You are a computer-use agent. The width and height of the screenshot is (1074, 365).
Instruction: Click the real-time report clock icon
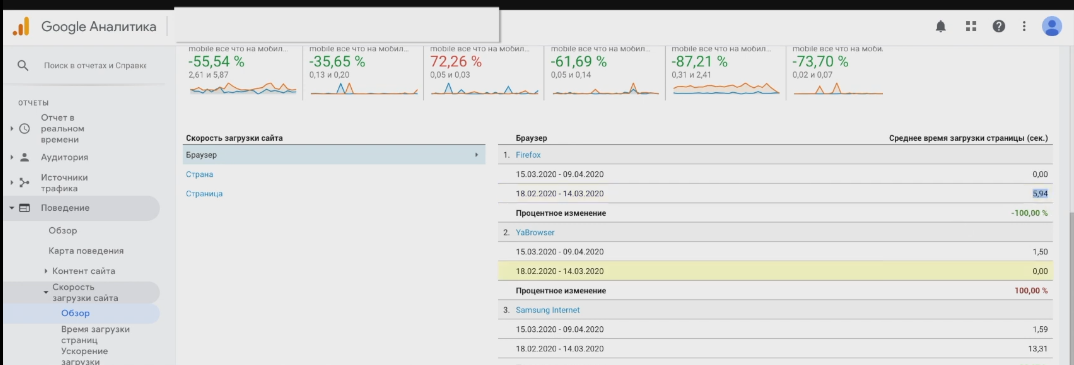click(x=25, y=129)
